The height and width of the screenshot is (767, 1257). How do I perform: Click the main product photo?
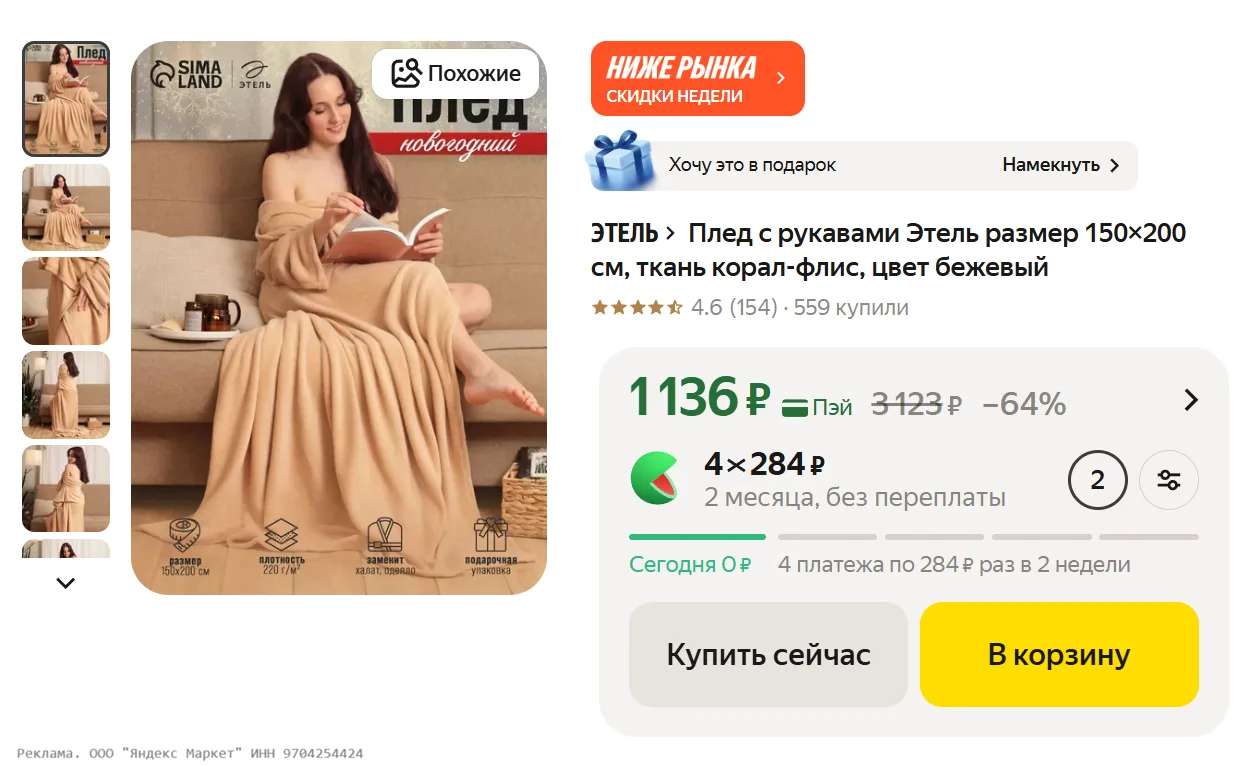(x=339, y=318)
